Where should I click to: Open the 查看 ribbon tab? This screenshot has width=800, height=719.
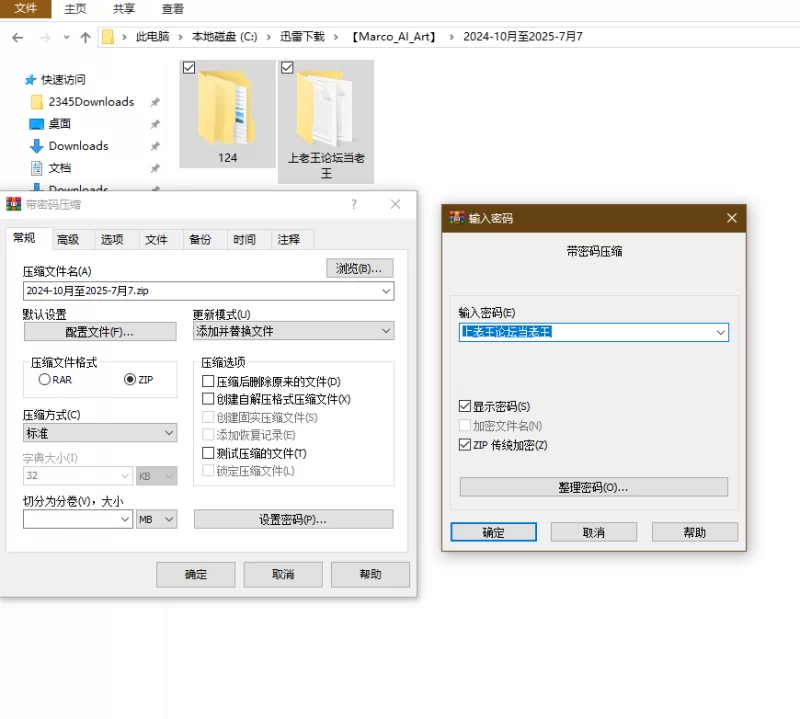click(x=172, y=9)
